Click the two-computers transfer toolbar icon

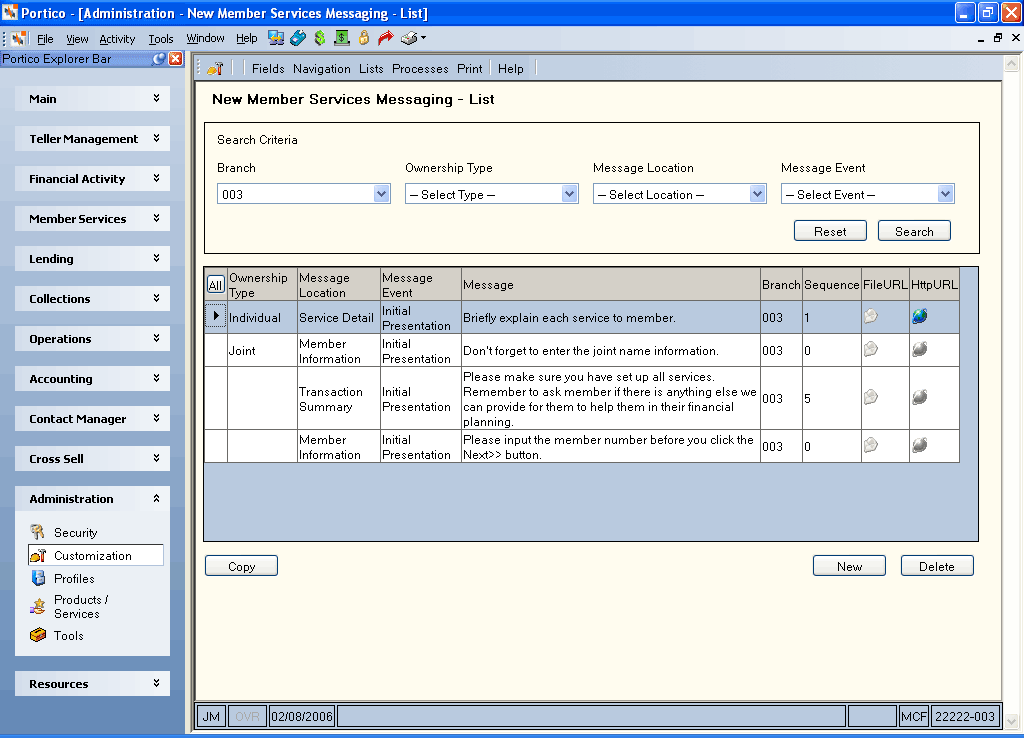[x=276, y=38]
